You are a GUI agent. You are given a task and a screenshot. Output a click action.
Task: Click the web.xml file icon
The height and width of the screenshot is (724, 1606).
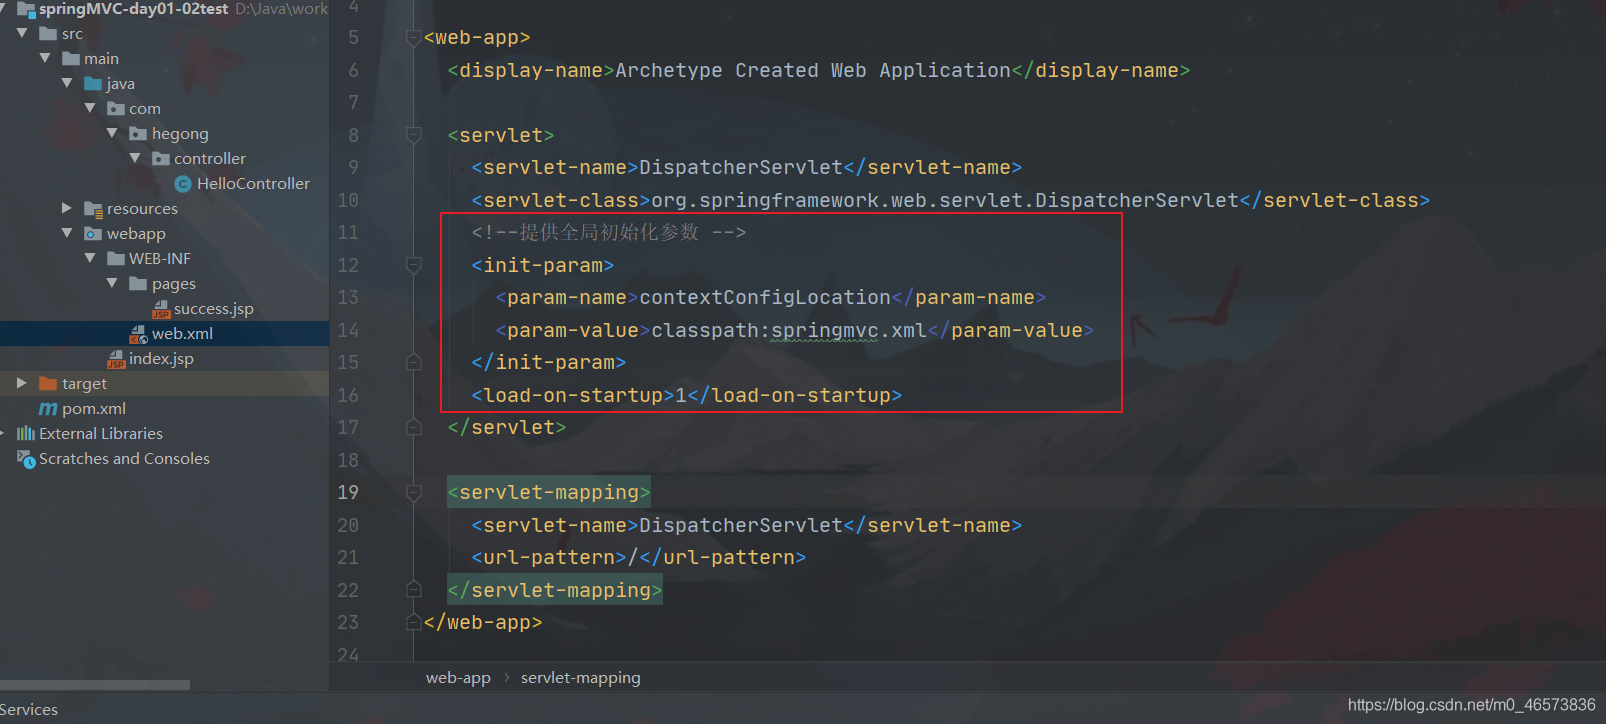139,334
